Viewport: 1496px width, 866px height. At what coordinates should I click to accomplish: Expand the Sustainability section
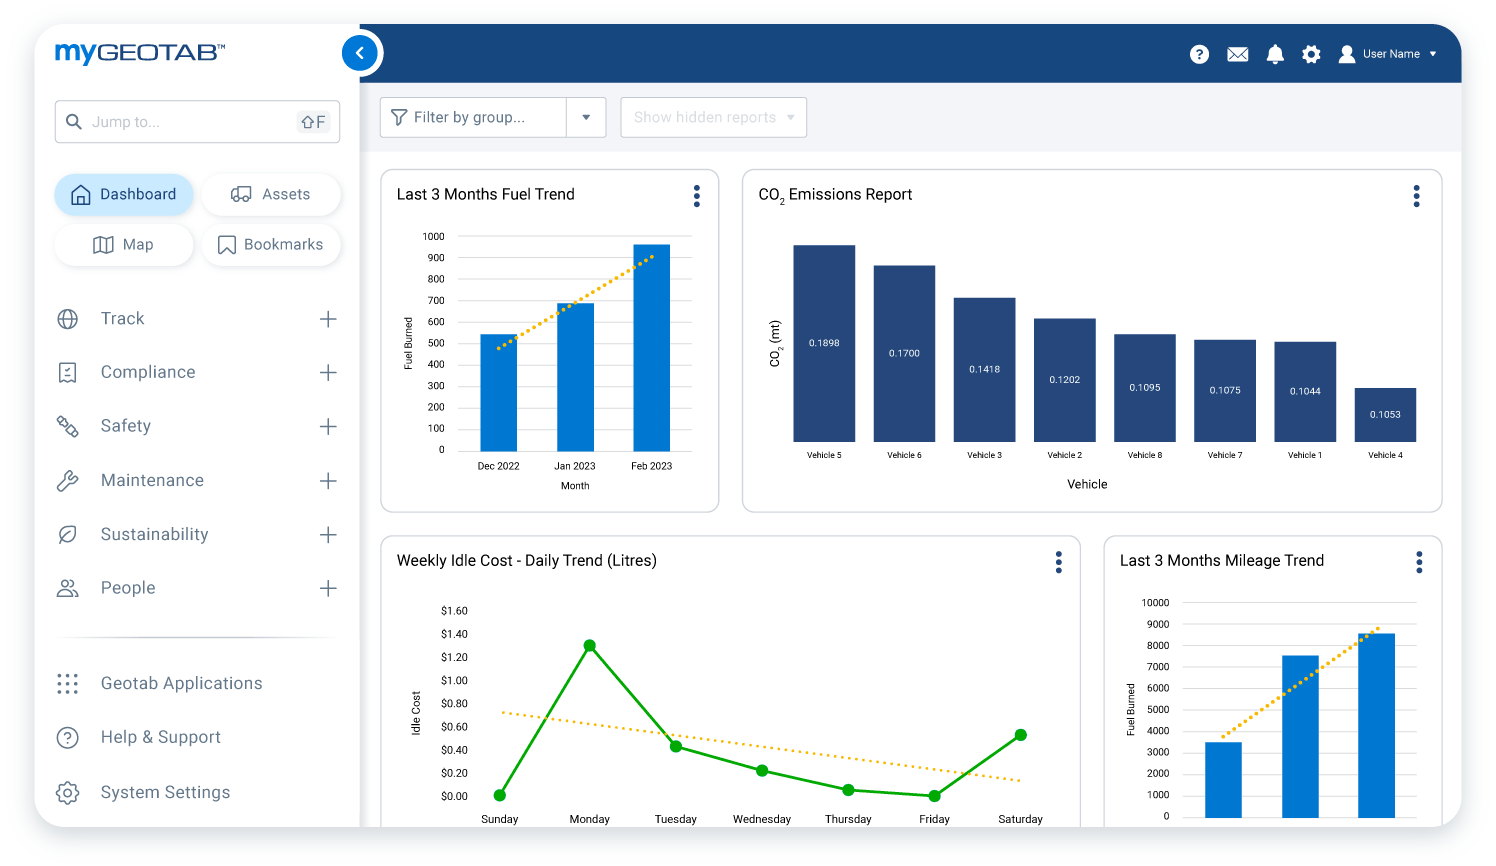327,535
